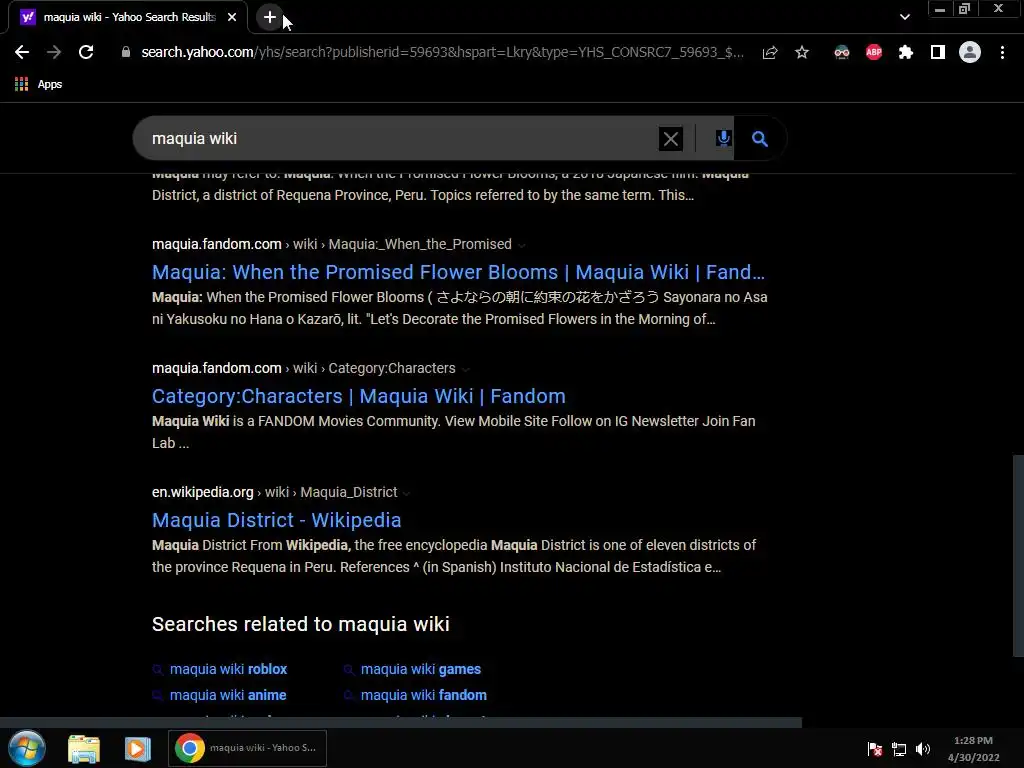Open the Apps bookmarks shortcut
Image resolution: width=1024 pixels, height=768 pixels.
tap(39, 84)
